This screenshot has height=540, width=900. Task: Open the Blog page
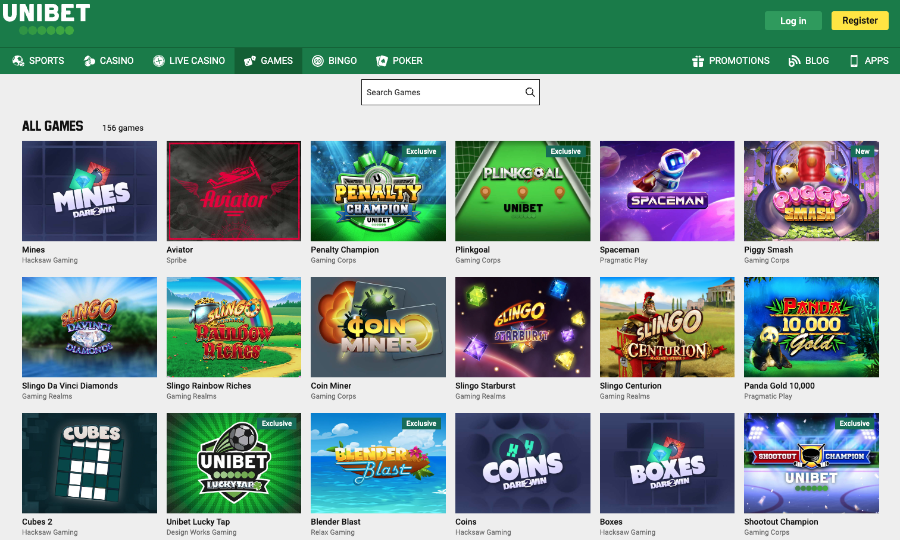coord(808,61)
